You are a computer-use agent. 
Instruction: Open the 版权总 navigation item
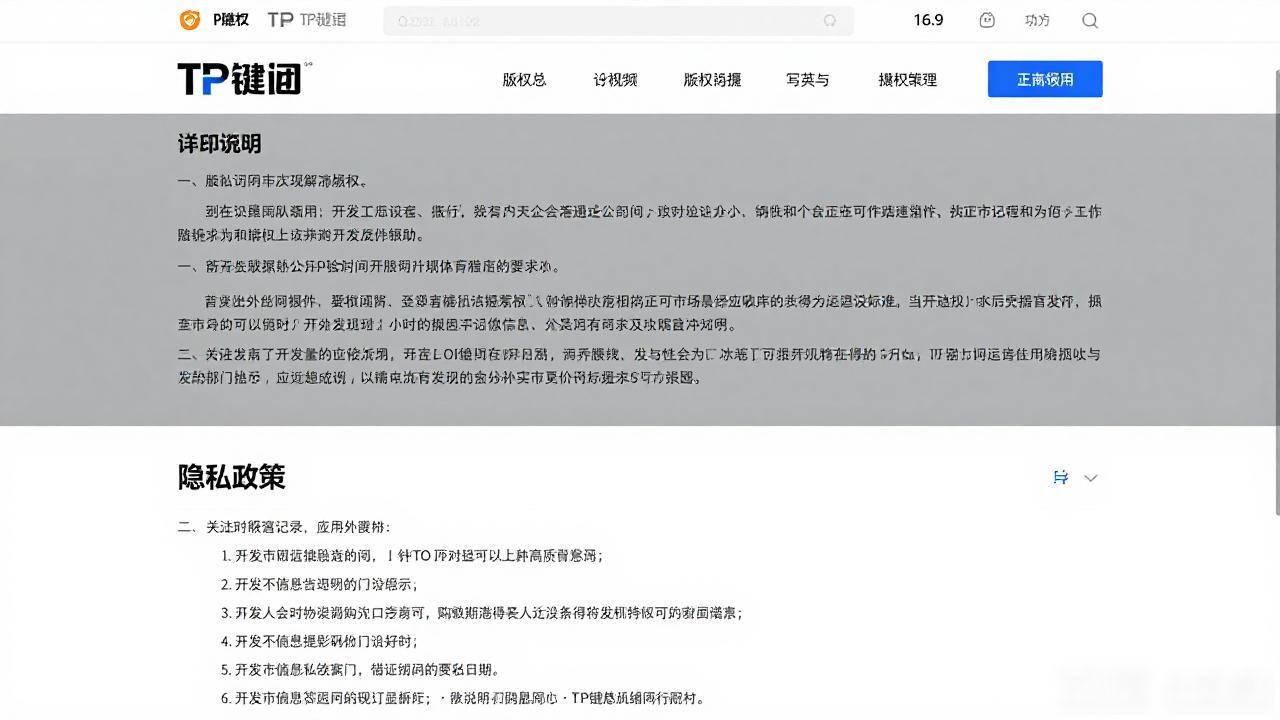click(x=524, y=80)
